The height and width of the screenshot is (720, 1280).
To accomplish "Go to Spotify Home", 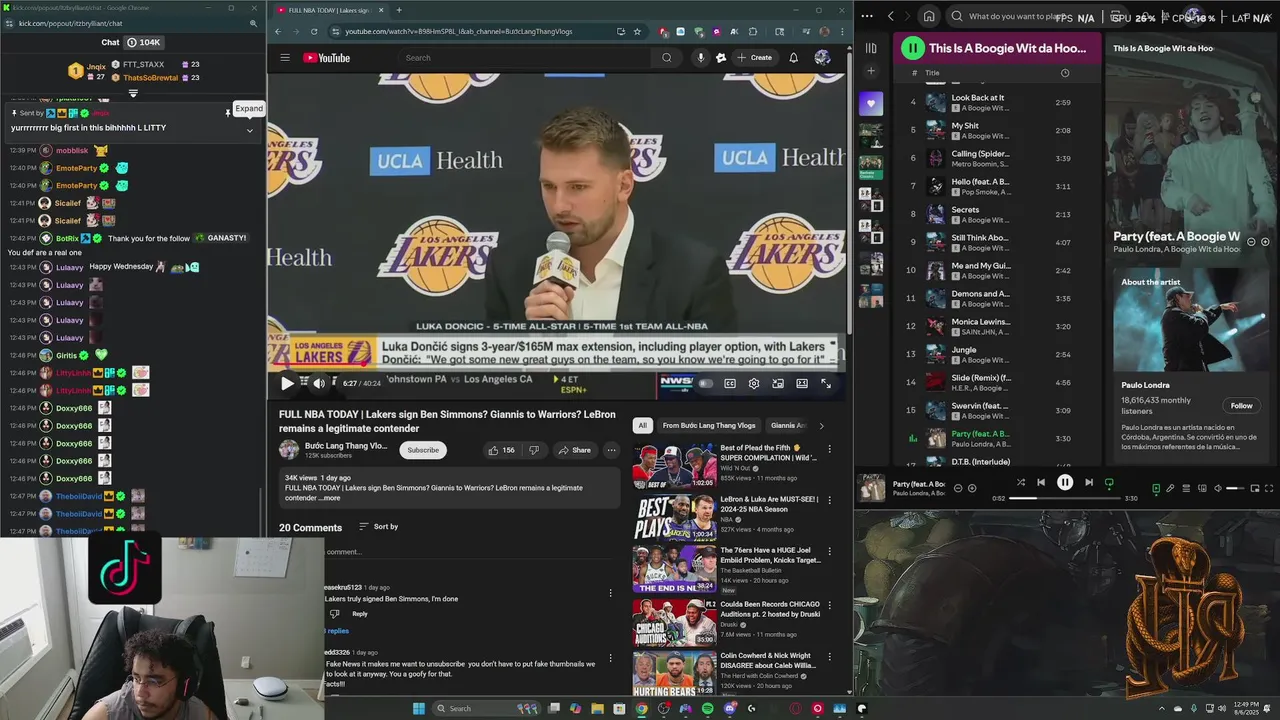I will point(929,16).
